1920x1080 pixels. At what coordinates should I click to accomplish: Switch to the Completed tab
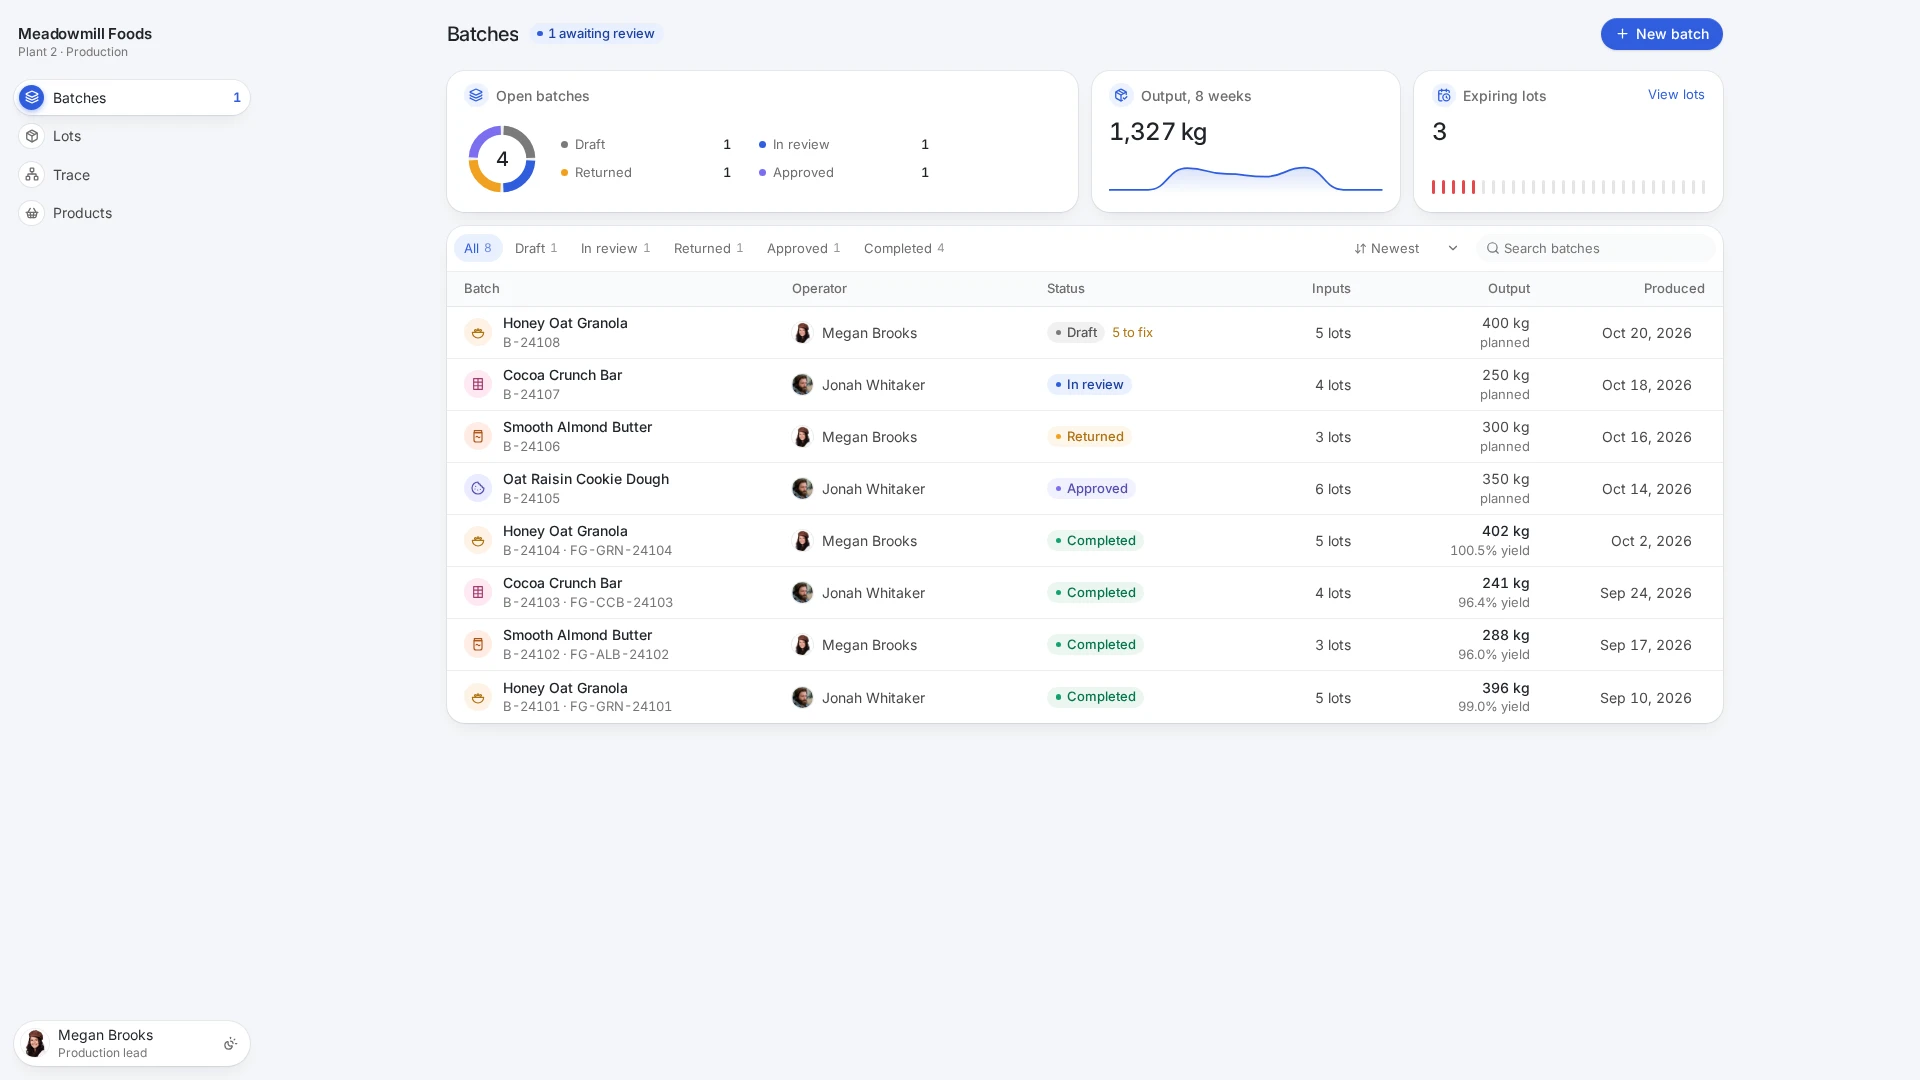pos(904,248)
